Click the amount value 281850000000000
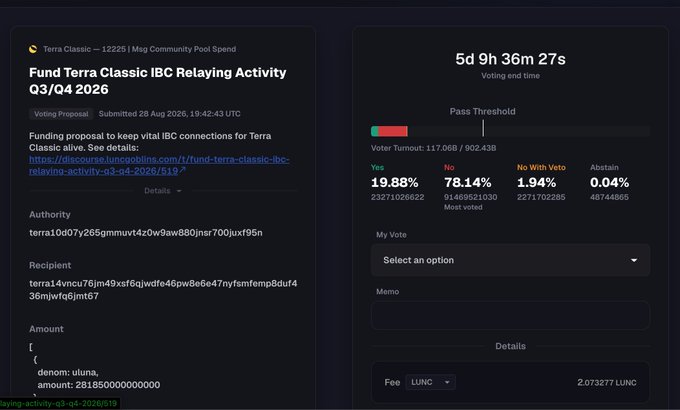The height and width of the screenshot is (410, 680). click(x=118, y=385)
